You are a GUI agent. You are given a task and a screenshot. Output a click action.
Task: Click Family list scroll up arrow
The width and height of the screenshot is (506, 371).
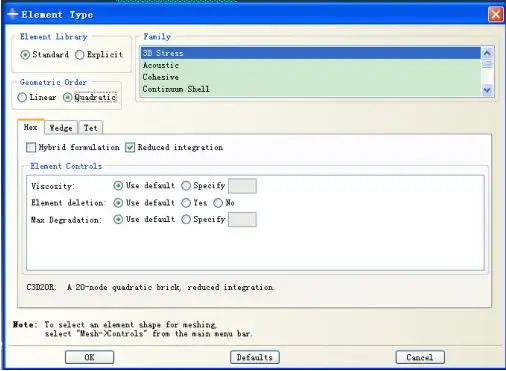pos(487,53)
